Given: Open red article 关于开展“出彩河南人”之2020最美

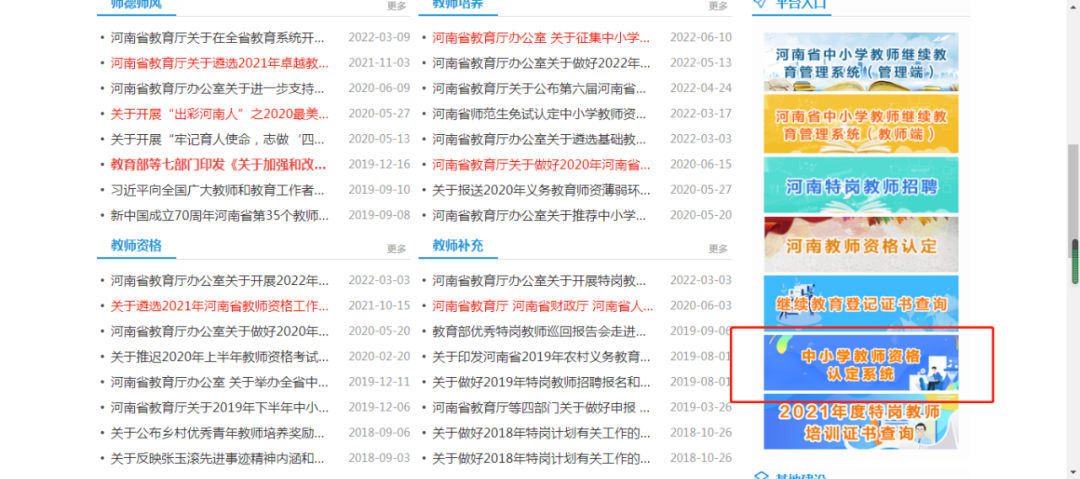Looking at the screenshot, I should [219, 114].
